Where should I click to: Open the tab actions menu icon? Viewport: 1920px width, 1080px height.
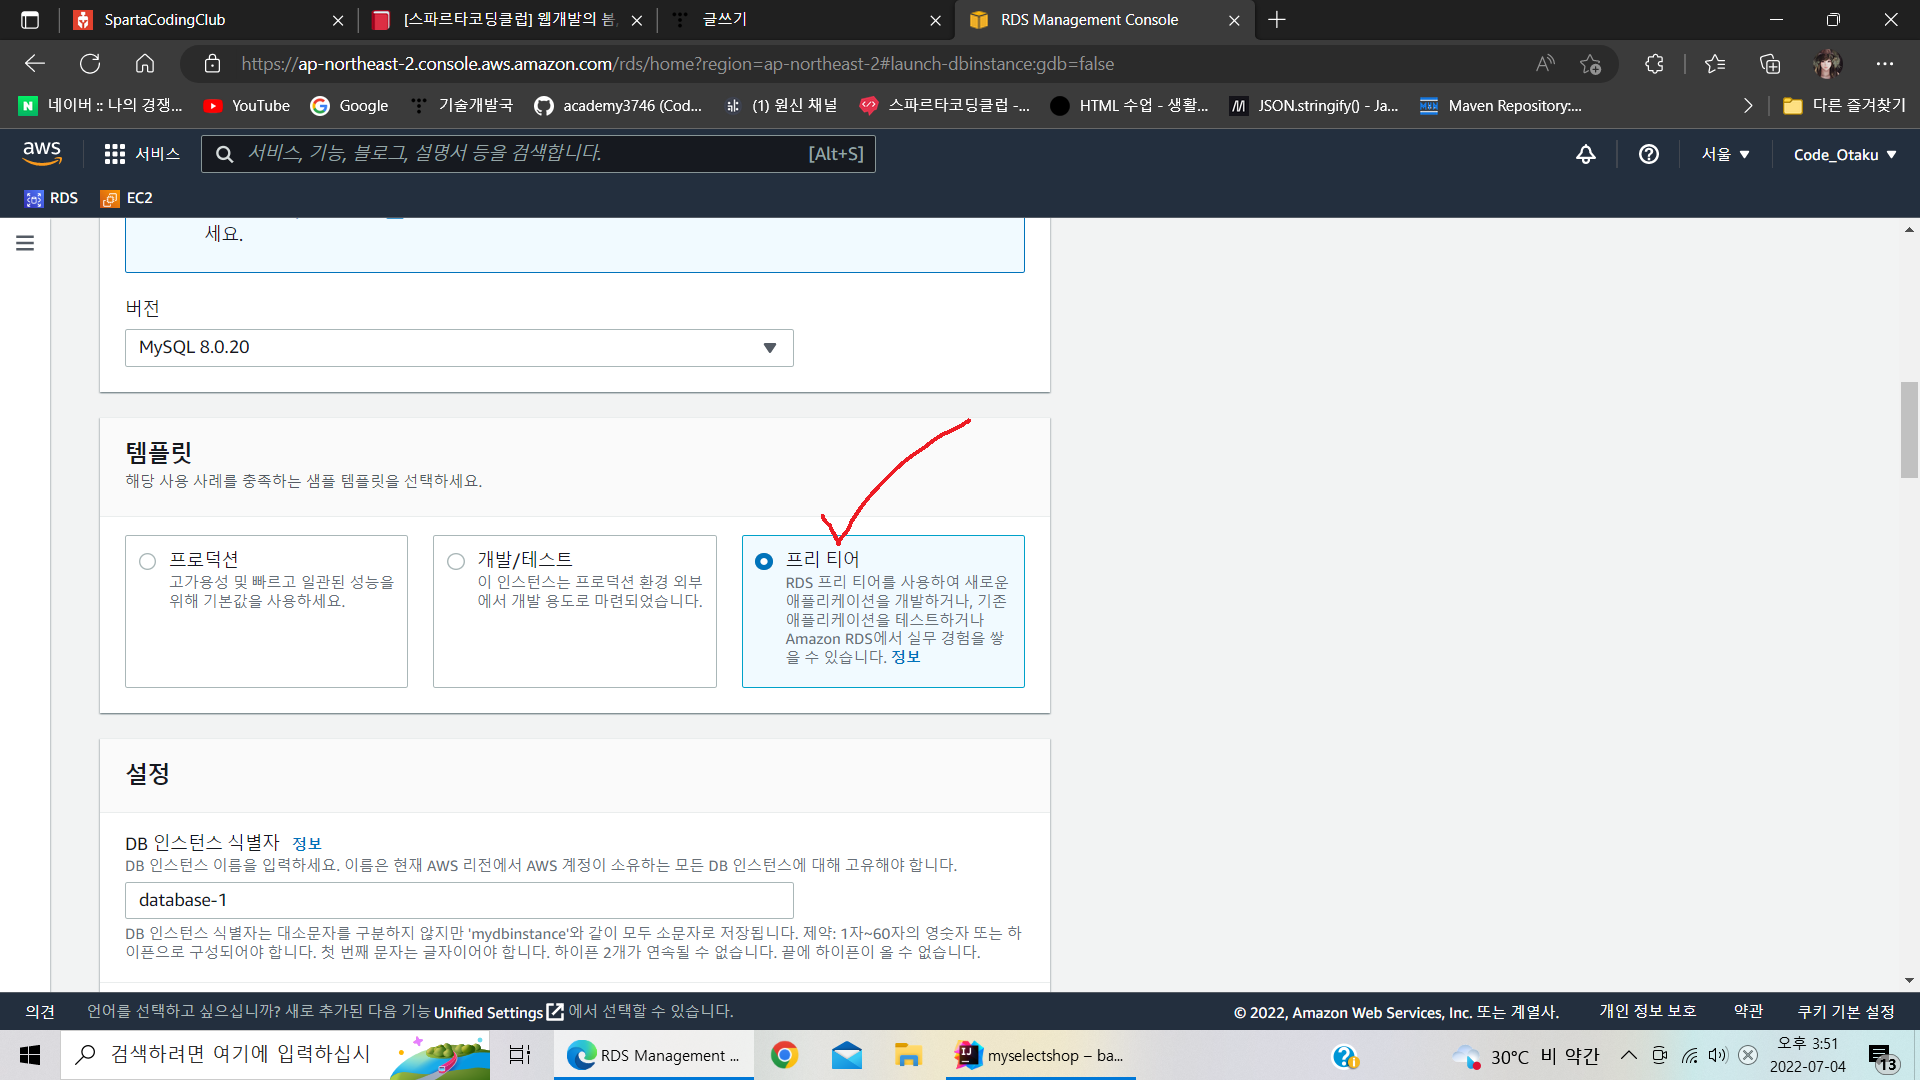pos(30,20)
